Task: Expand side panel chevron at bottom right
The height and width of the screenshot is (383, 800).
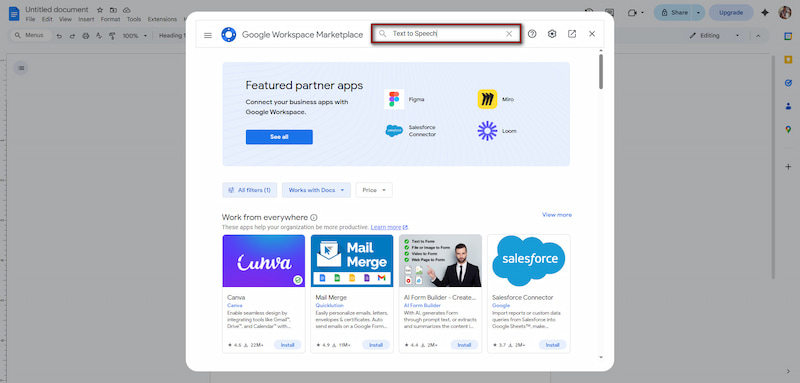Action: [788, 371]
